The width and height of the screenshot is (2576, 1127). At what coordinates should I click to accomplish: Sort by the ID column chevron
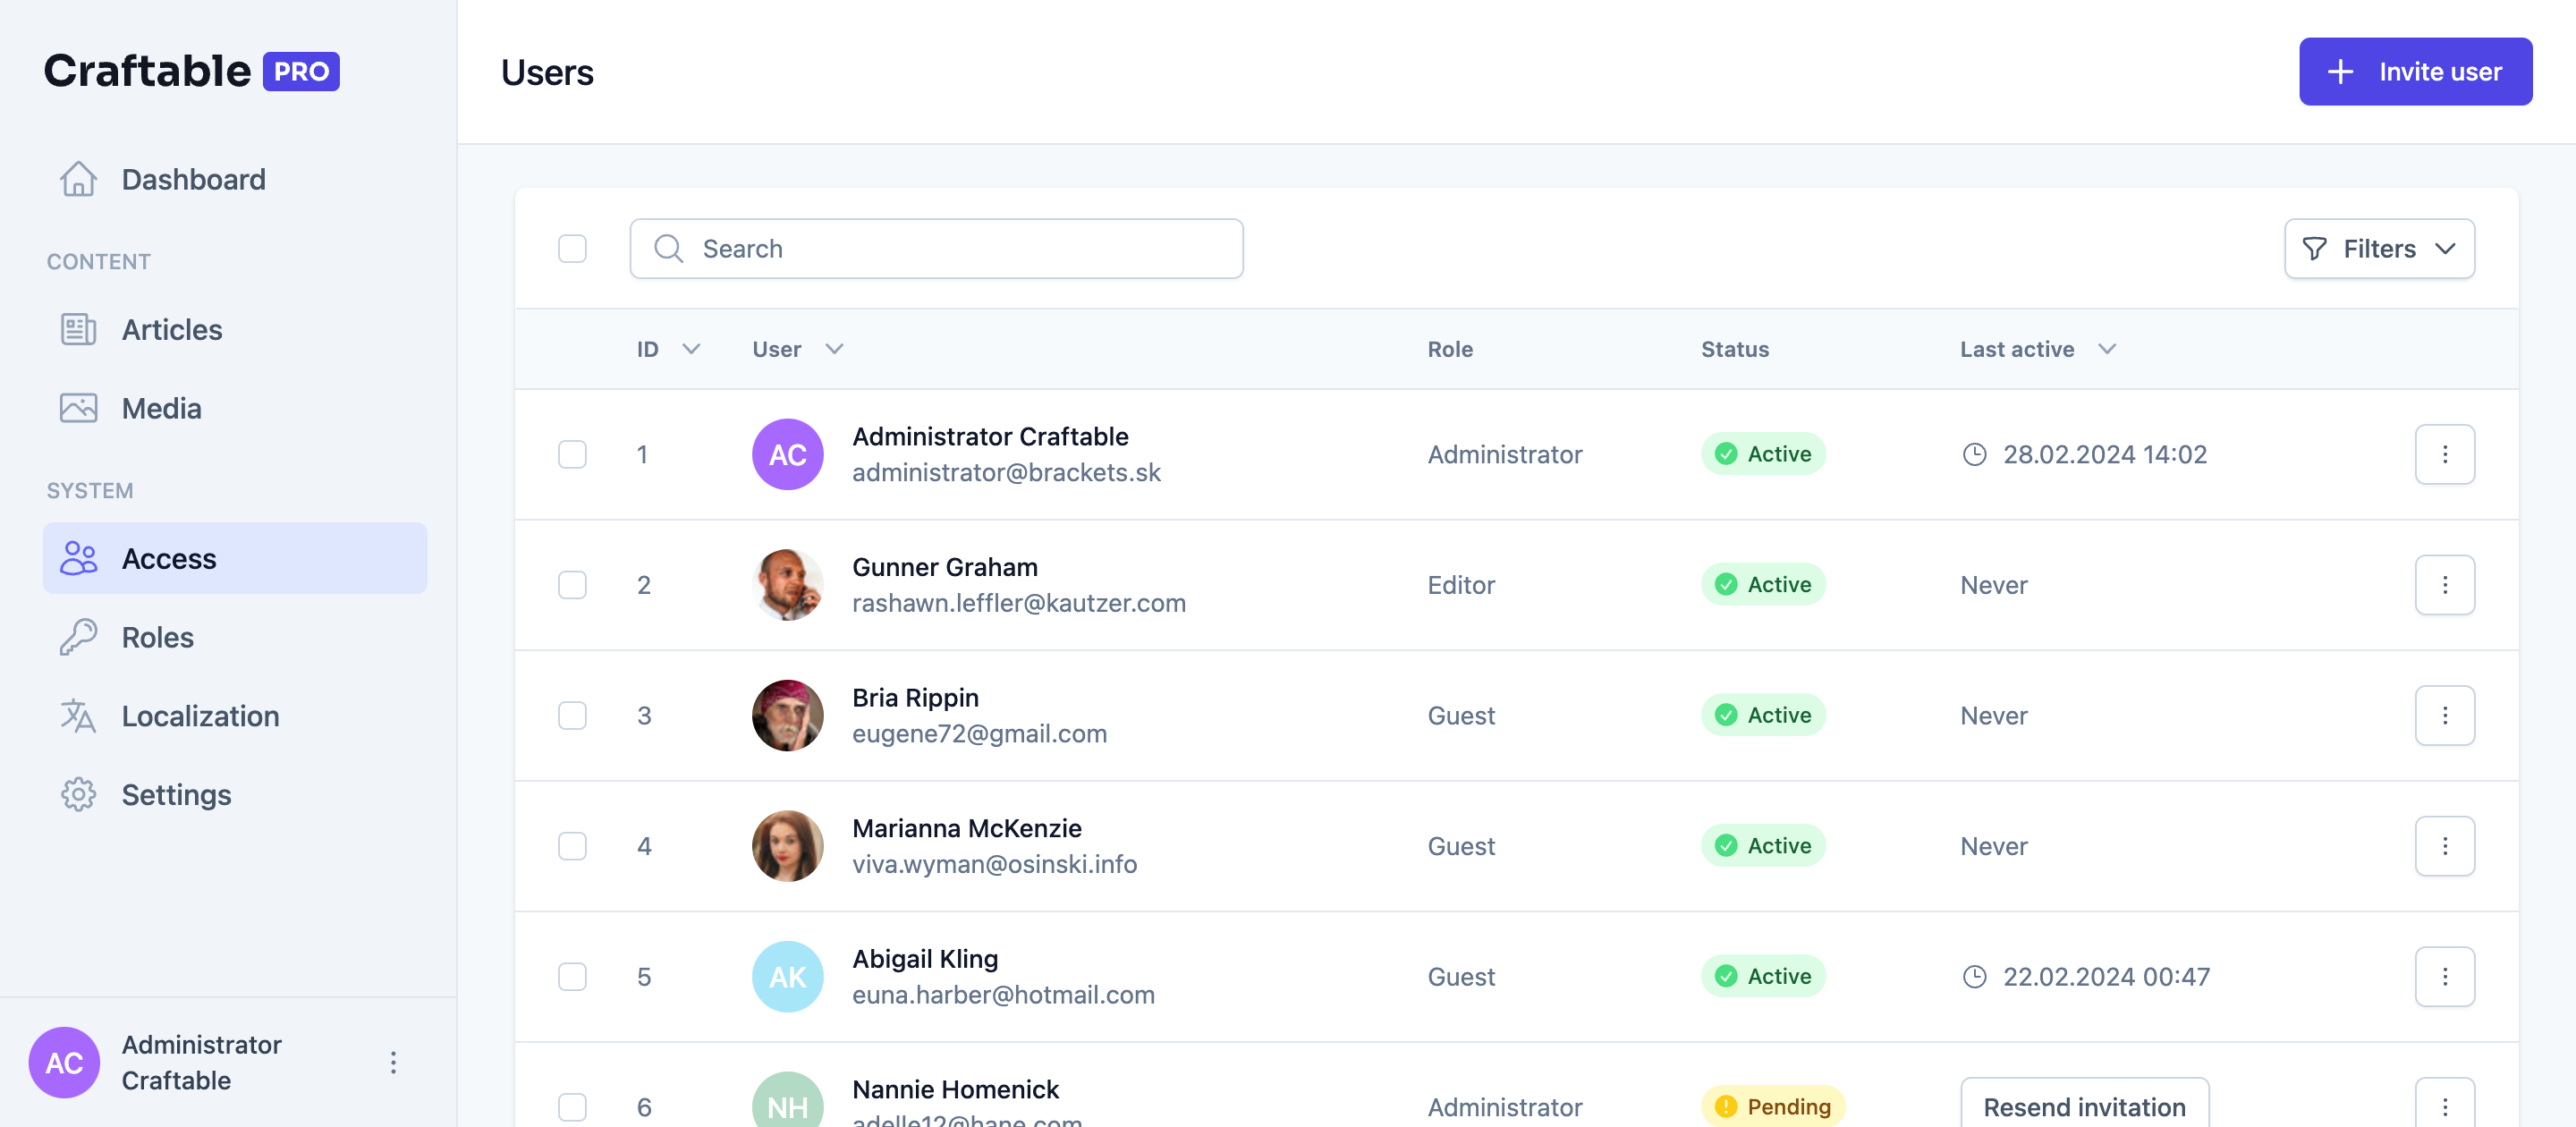click(x=691, y=349)
